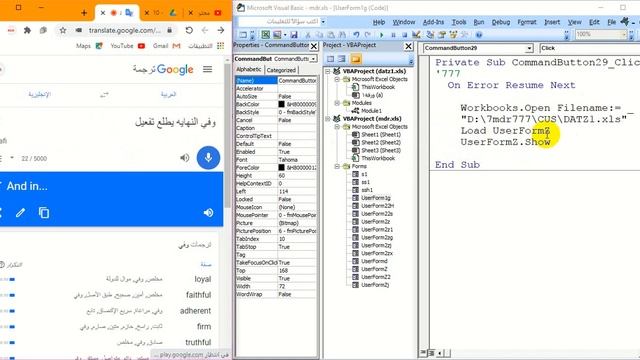640x360 pixels.
Task: Select Arabic as the language
Action: [168, 94]
